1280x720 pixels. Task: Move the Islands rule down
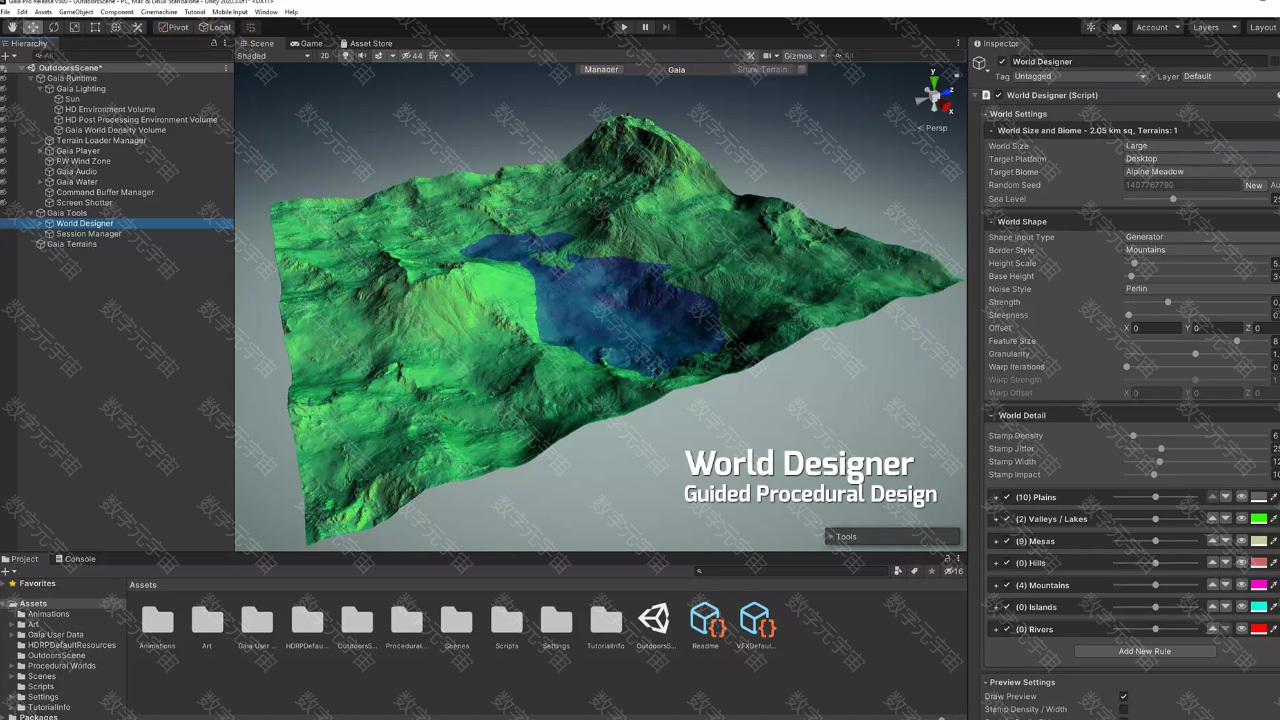1226,607
